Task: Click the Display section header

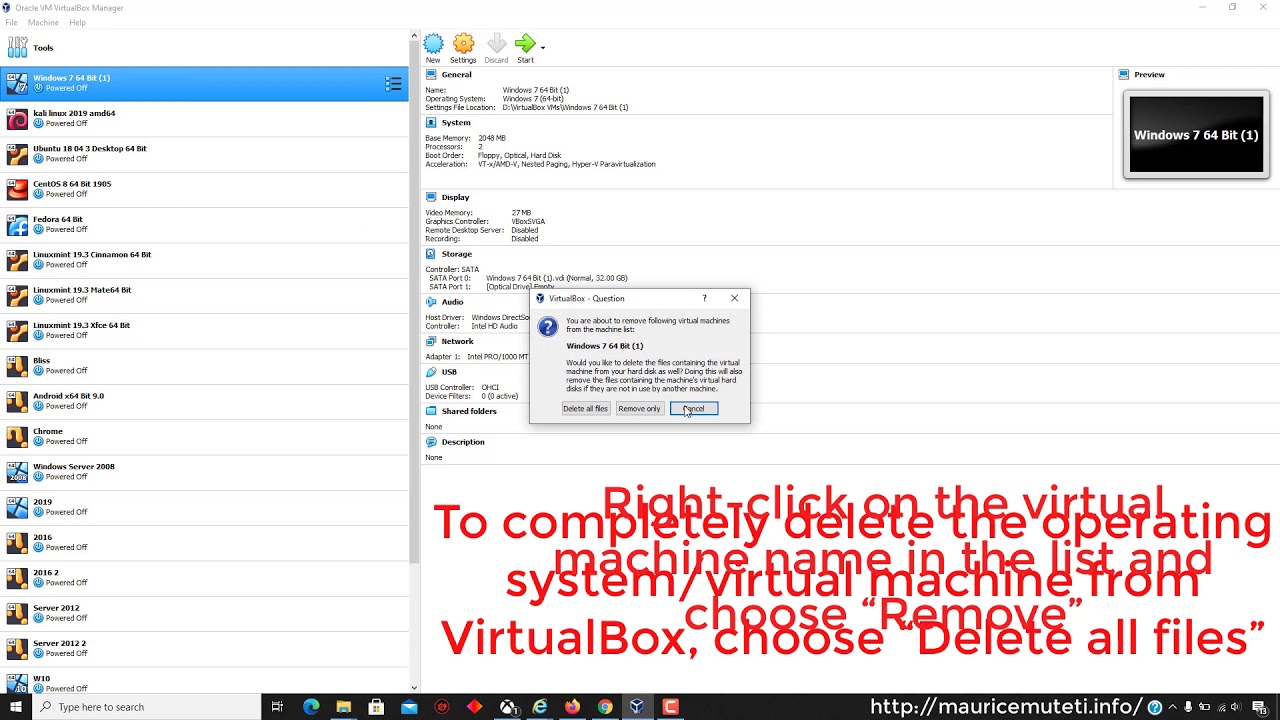Action: [455, 197]
